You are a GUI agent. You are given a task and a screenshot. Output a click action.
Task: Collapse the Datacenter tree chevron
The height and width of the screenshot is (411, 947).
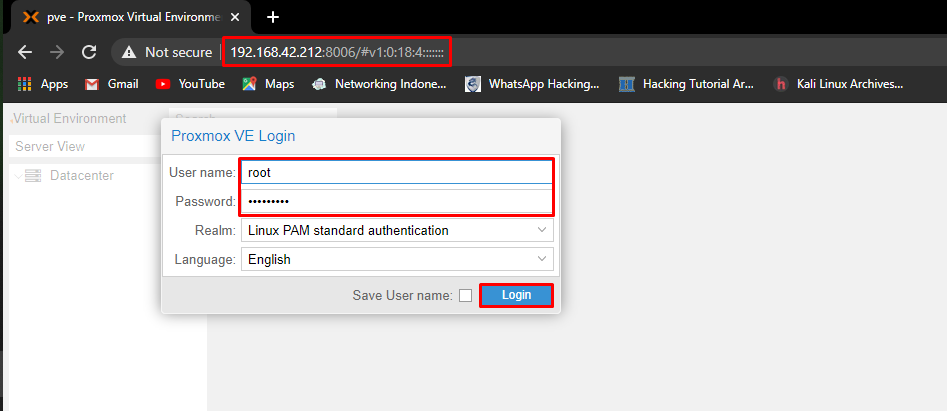tap(18, 176)
